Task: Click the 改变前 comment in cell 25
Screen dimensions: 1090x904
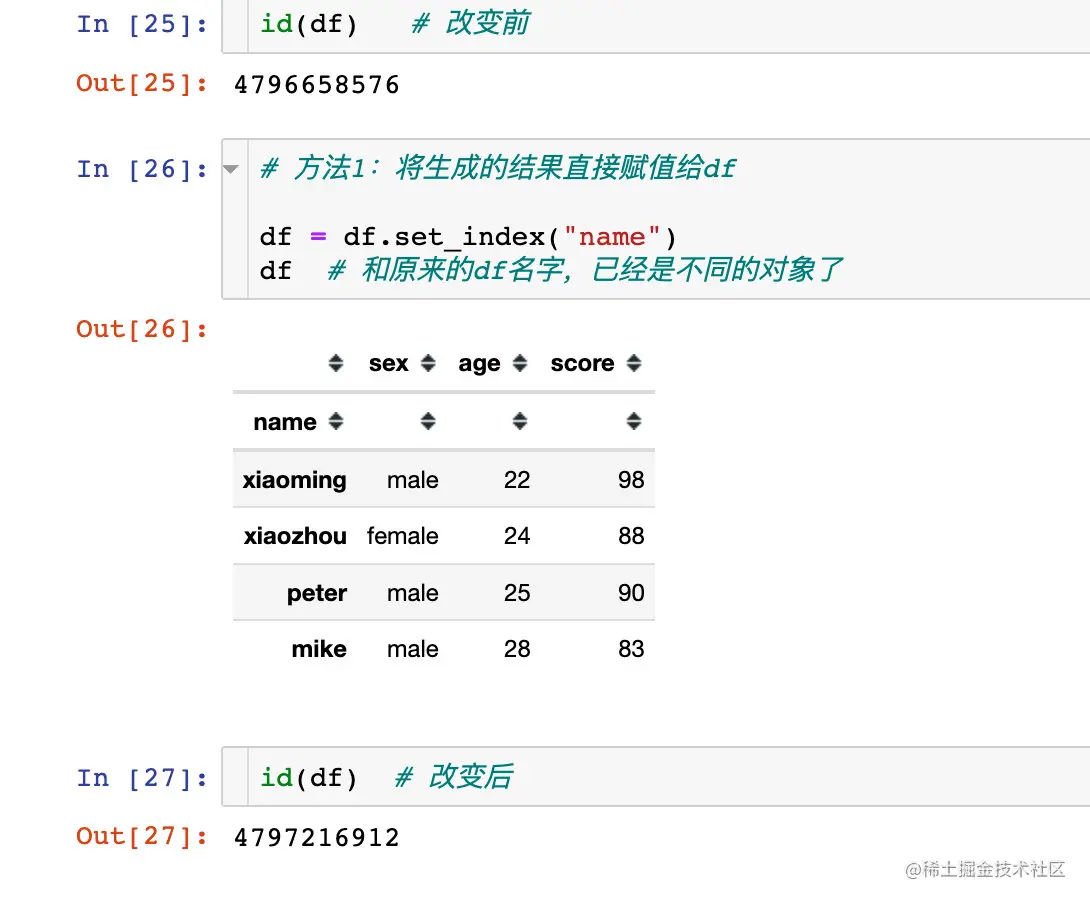Action: (471, 23)
